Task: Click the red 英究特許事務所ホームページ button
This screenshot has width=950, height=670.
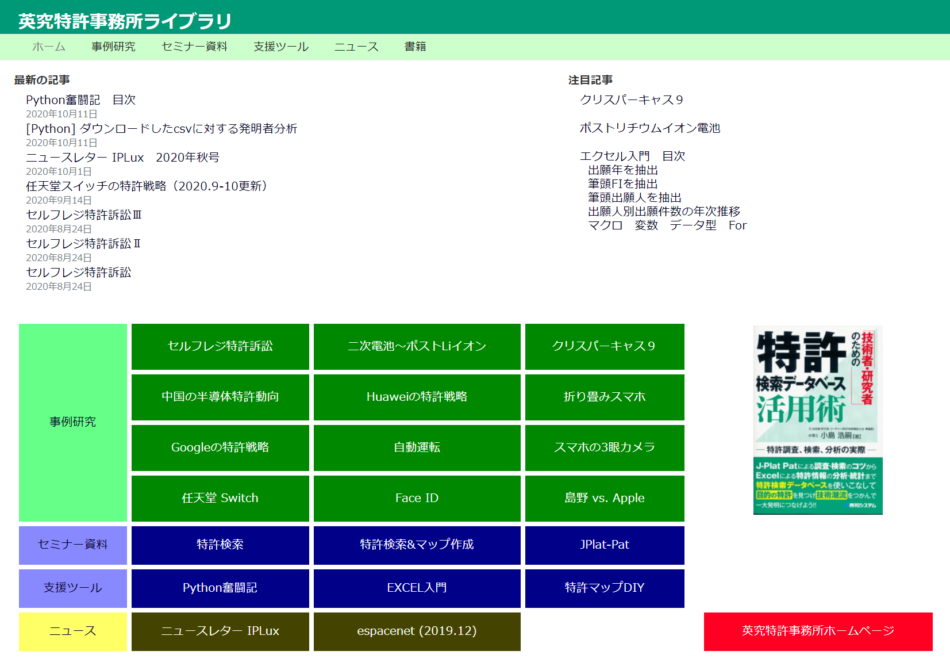Action: [x=818, y=631]
